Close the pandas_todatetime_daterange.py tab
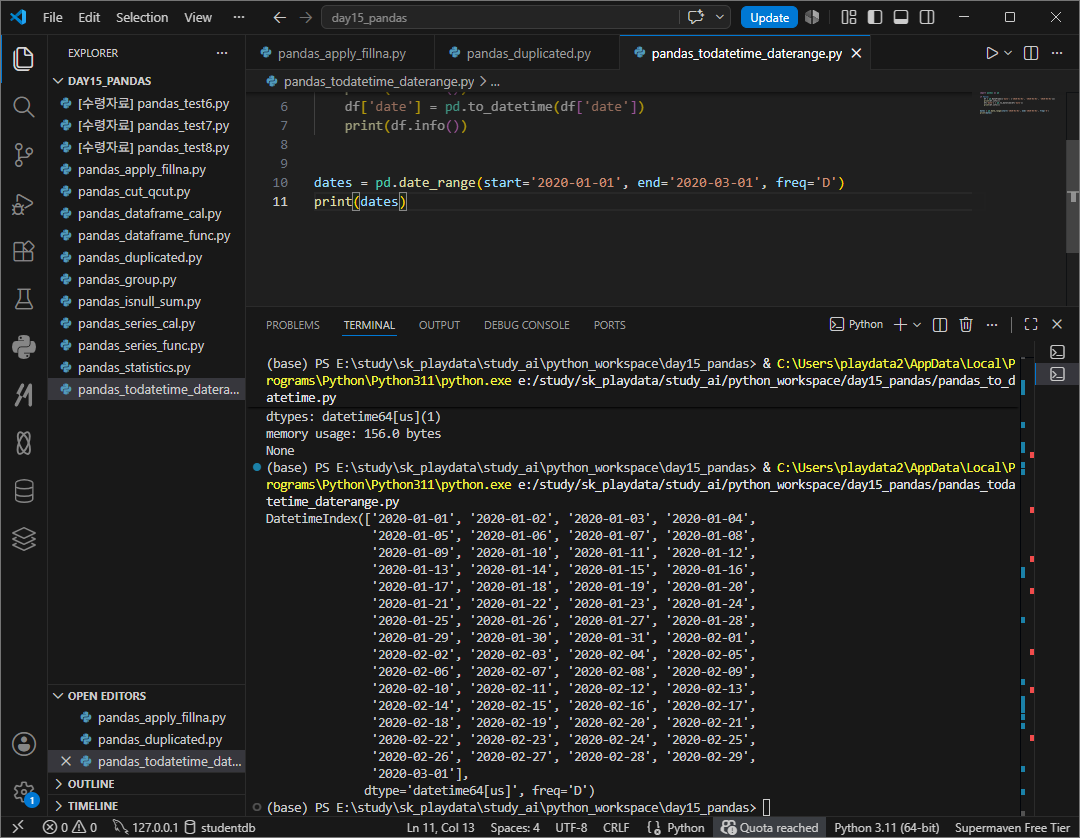The width and height of the screenshot is (1080, 838). [856, 53]
